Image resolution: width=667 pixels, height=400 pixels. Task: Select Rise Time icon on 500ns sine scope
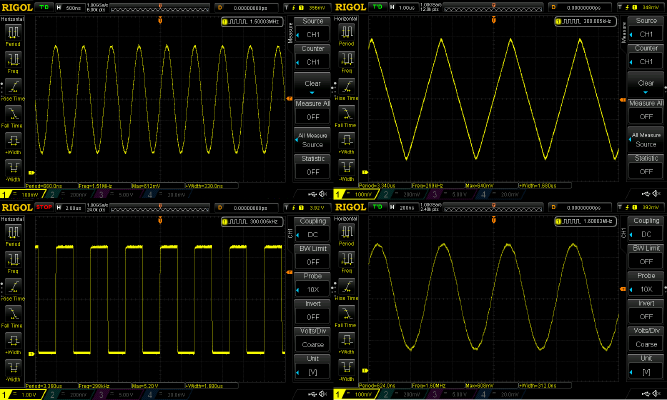click(13, 87)
